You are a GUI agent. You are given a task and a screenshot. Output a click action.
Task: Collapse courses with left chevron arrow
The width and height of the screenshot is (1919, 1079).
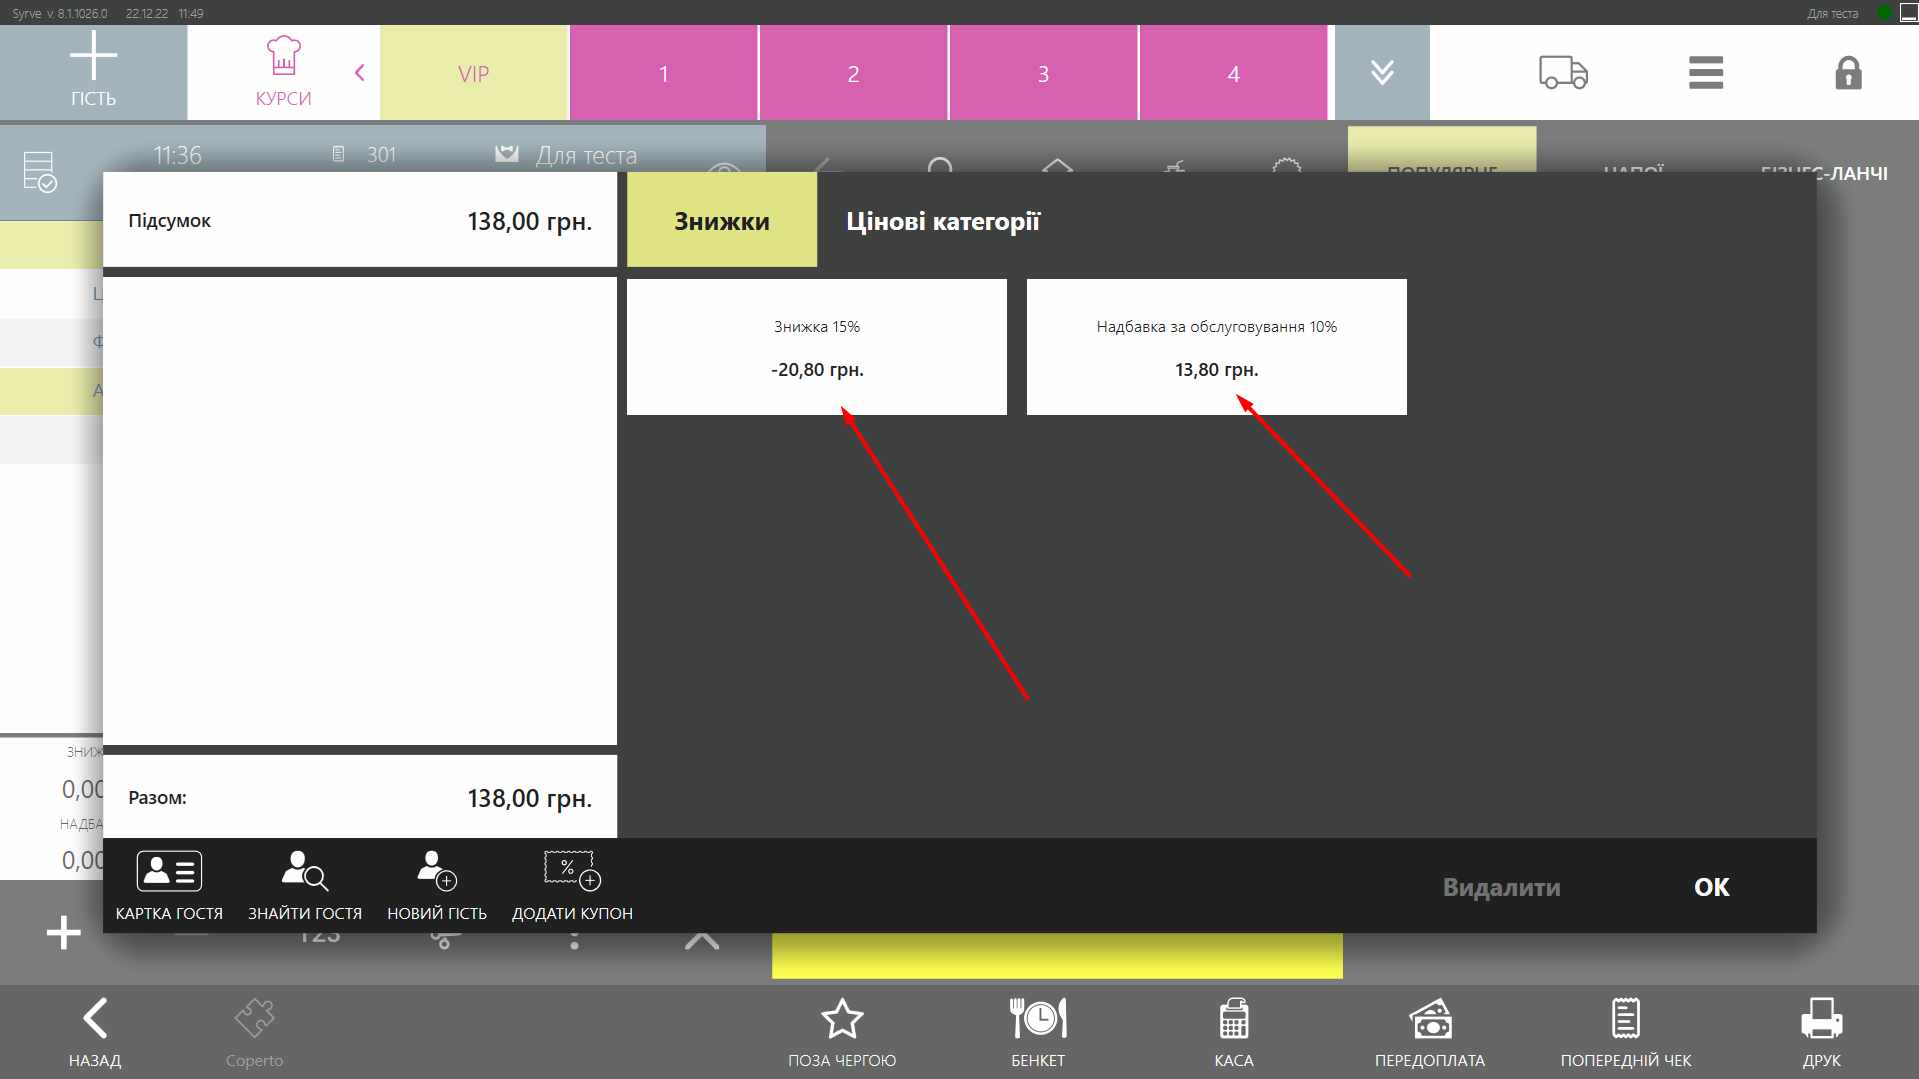(360, 73)
